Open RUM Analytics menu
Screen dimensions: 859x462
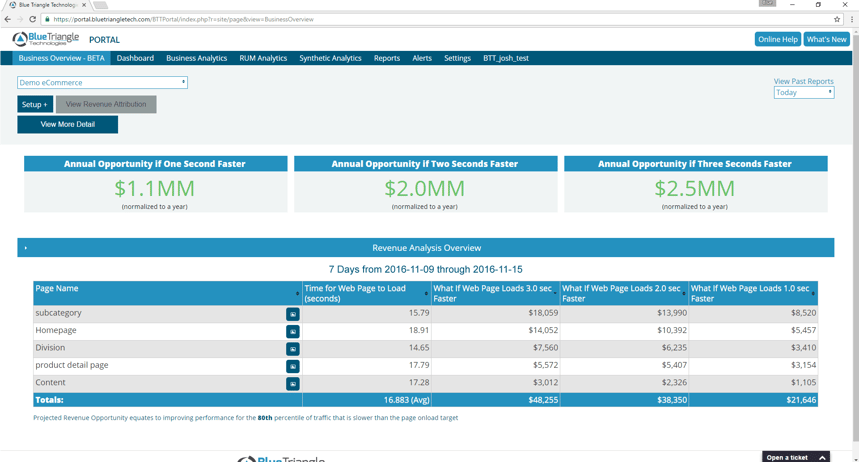click(x=263, y=58)
